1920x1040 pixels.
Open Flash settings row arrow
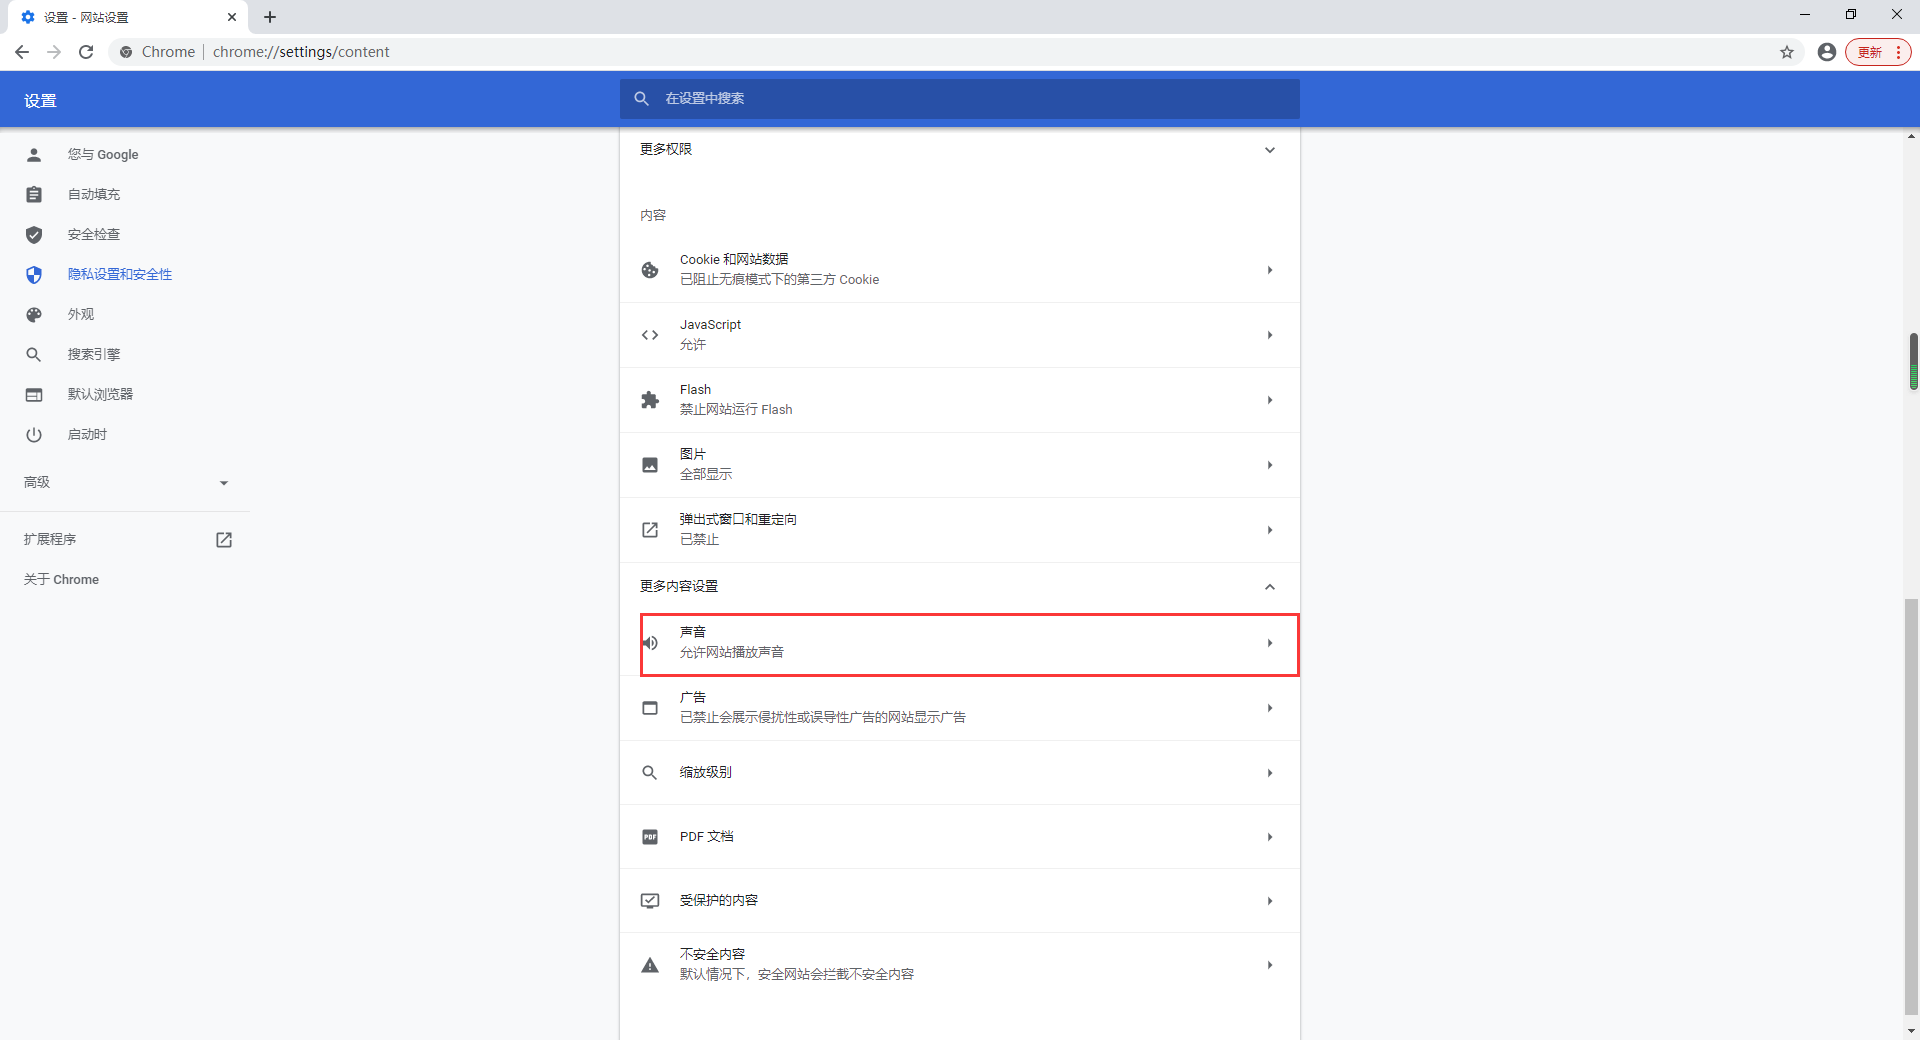tap(1270, 400)
